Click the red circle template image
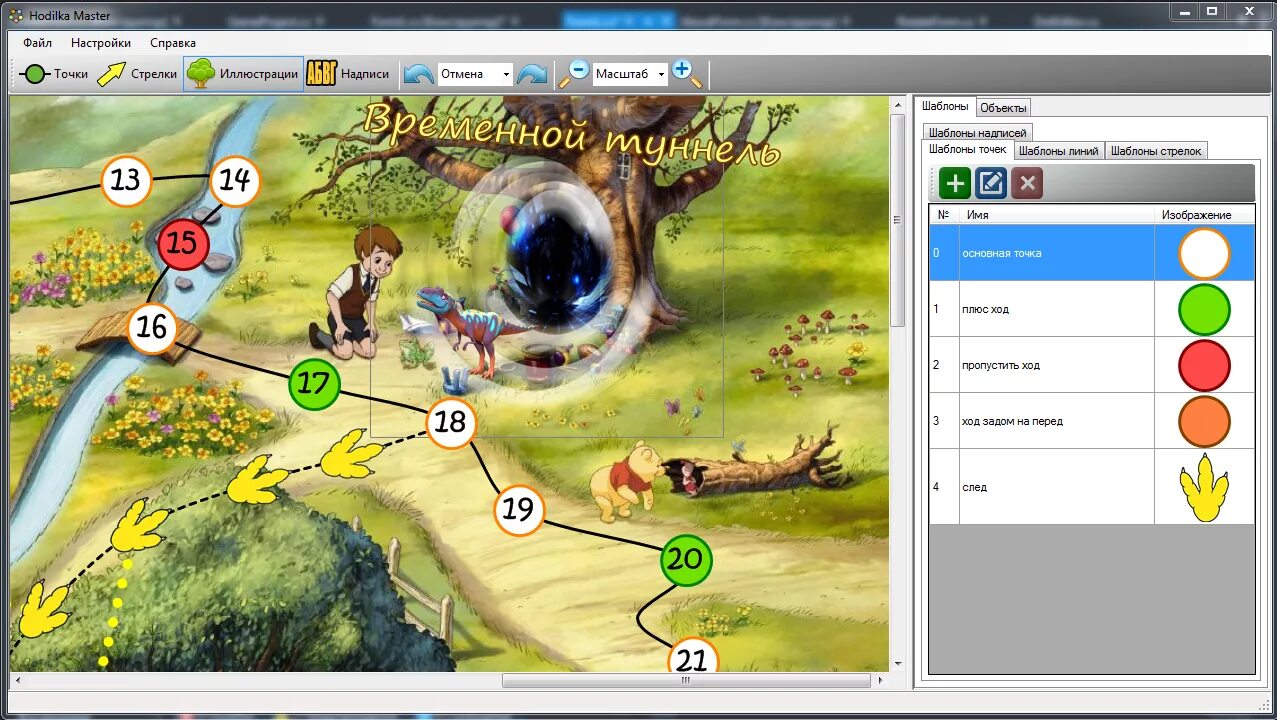The image size is (1277, 720). 1204,365
